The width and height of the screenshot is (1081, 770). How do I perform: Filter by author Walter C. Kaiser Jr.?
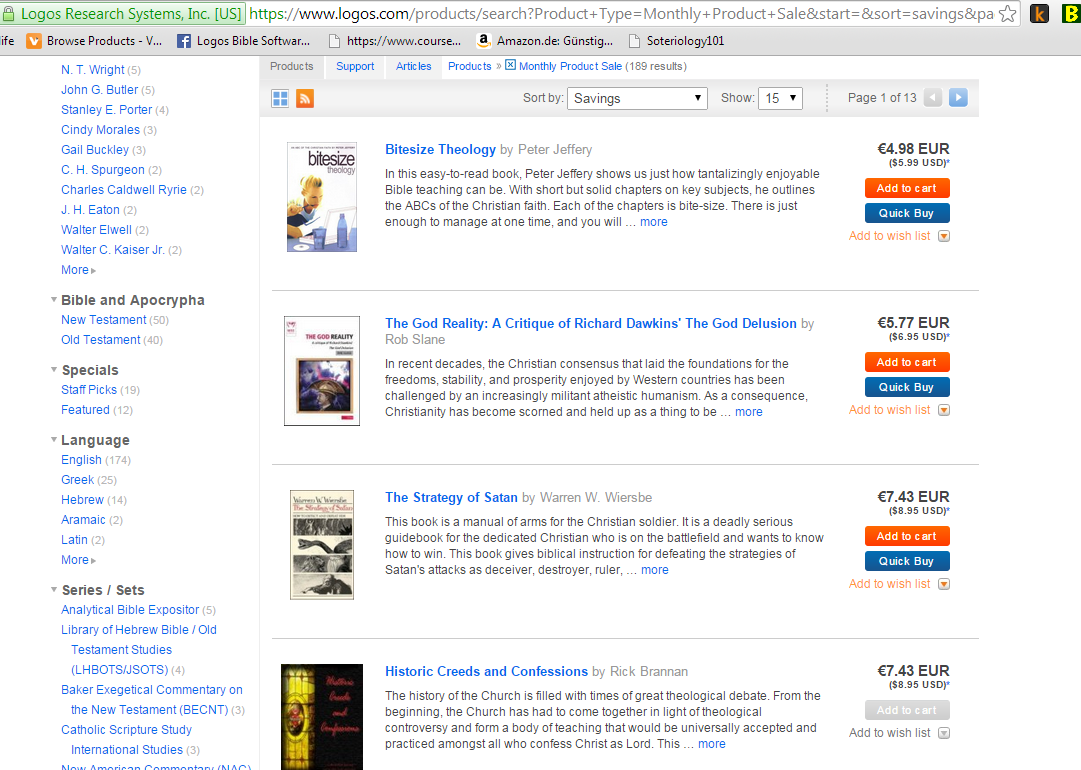pos(112,250)
